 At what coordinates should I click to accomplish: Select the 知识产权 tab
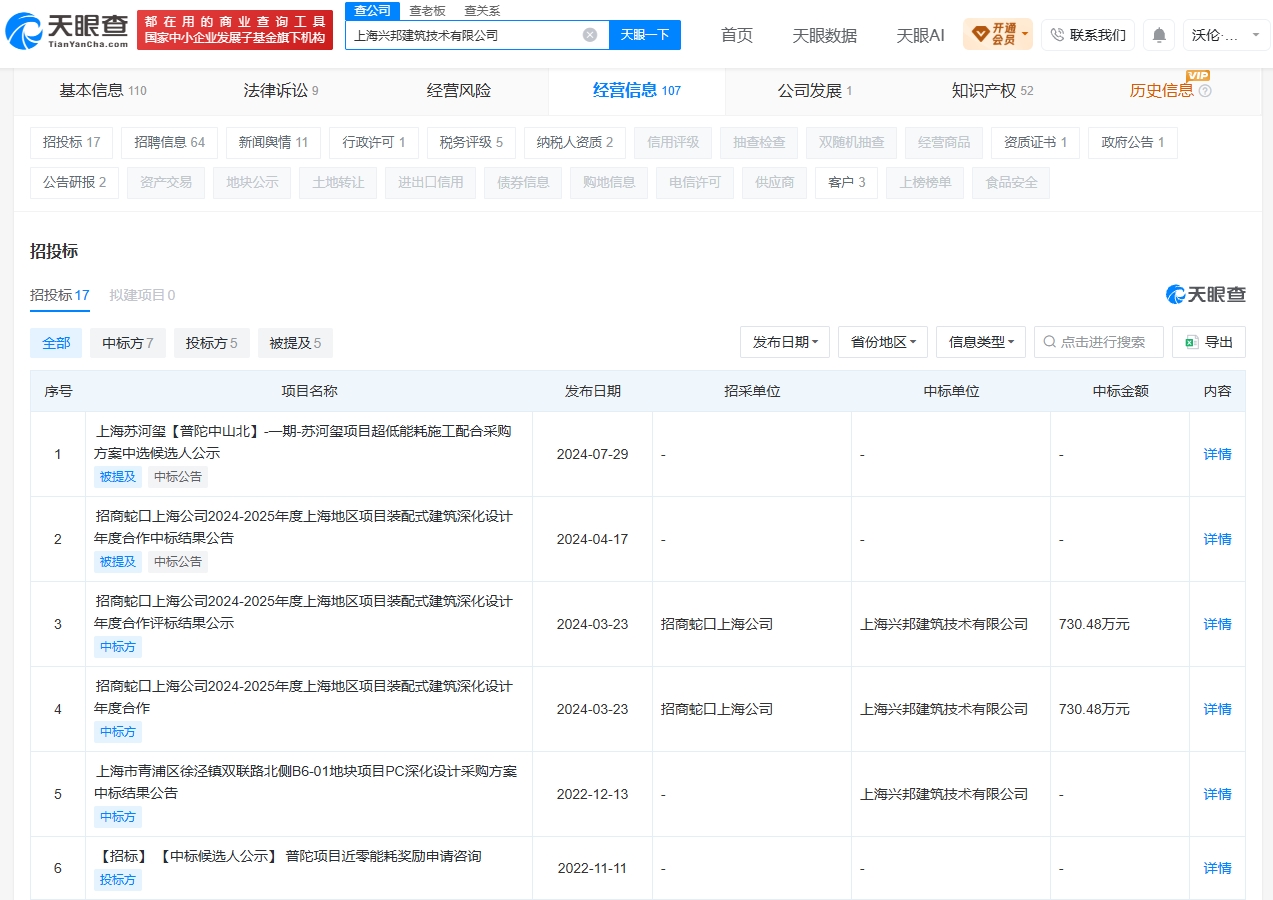click(993, 91)
